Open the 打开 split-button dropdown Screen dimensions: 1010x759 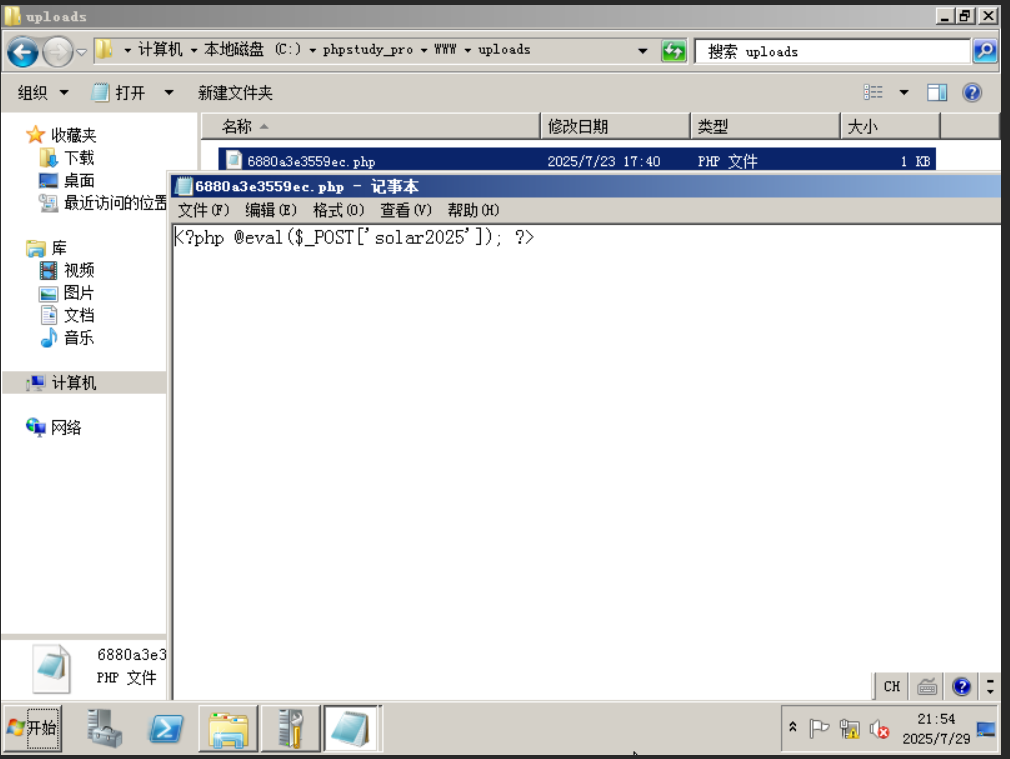point(166,92)
